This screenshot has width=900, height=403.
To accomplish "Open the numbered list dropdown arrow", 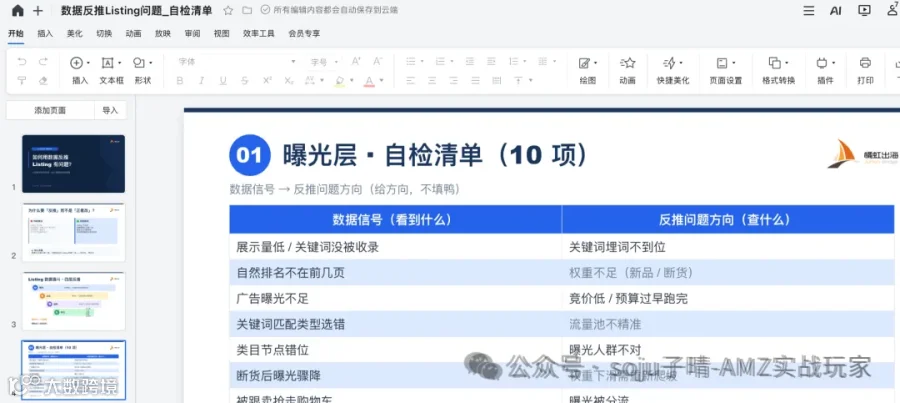I will (452, 61).
